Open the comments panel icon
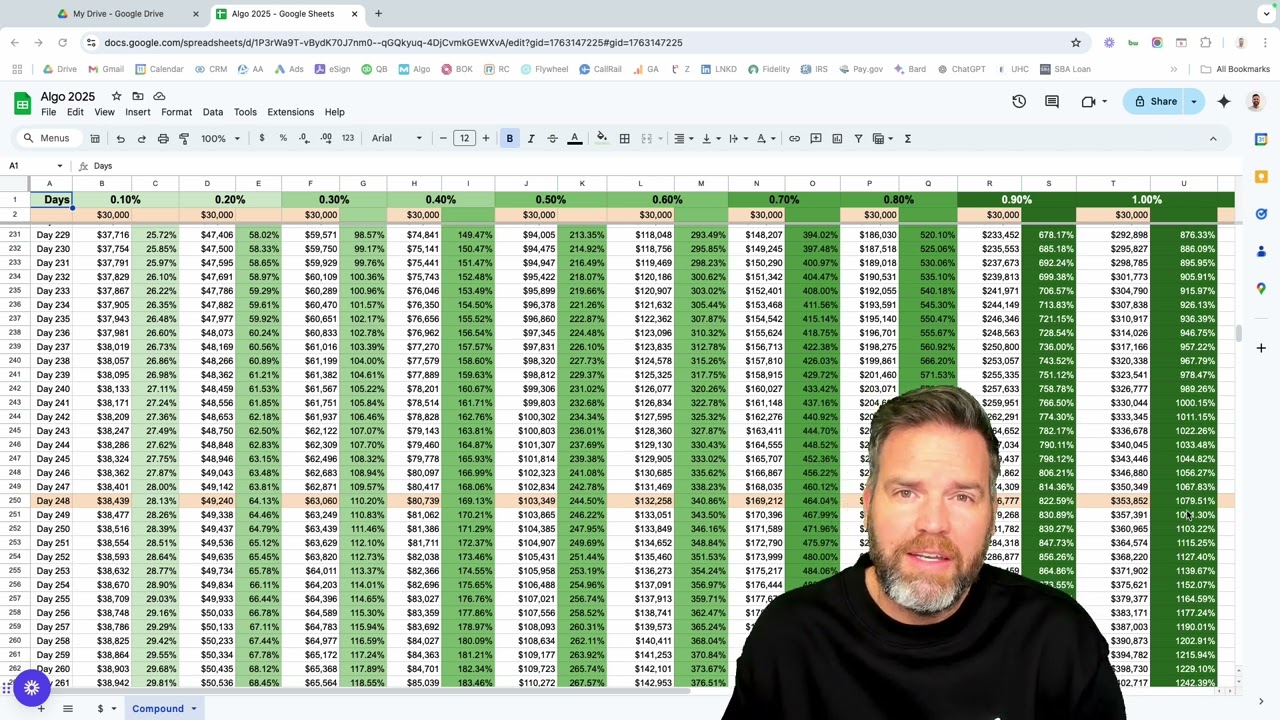This screenshot has height=720, width=1280. tap(1052, 101)
